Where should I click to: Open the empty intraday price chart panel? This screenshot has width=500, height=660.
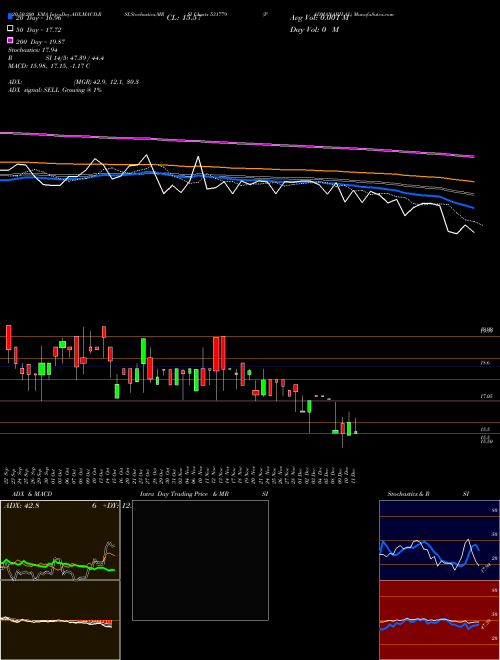[x=200, y=560]
